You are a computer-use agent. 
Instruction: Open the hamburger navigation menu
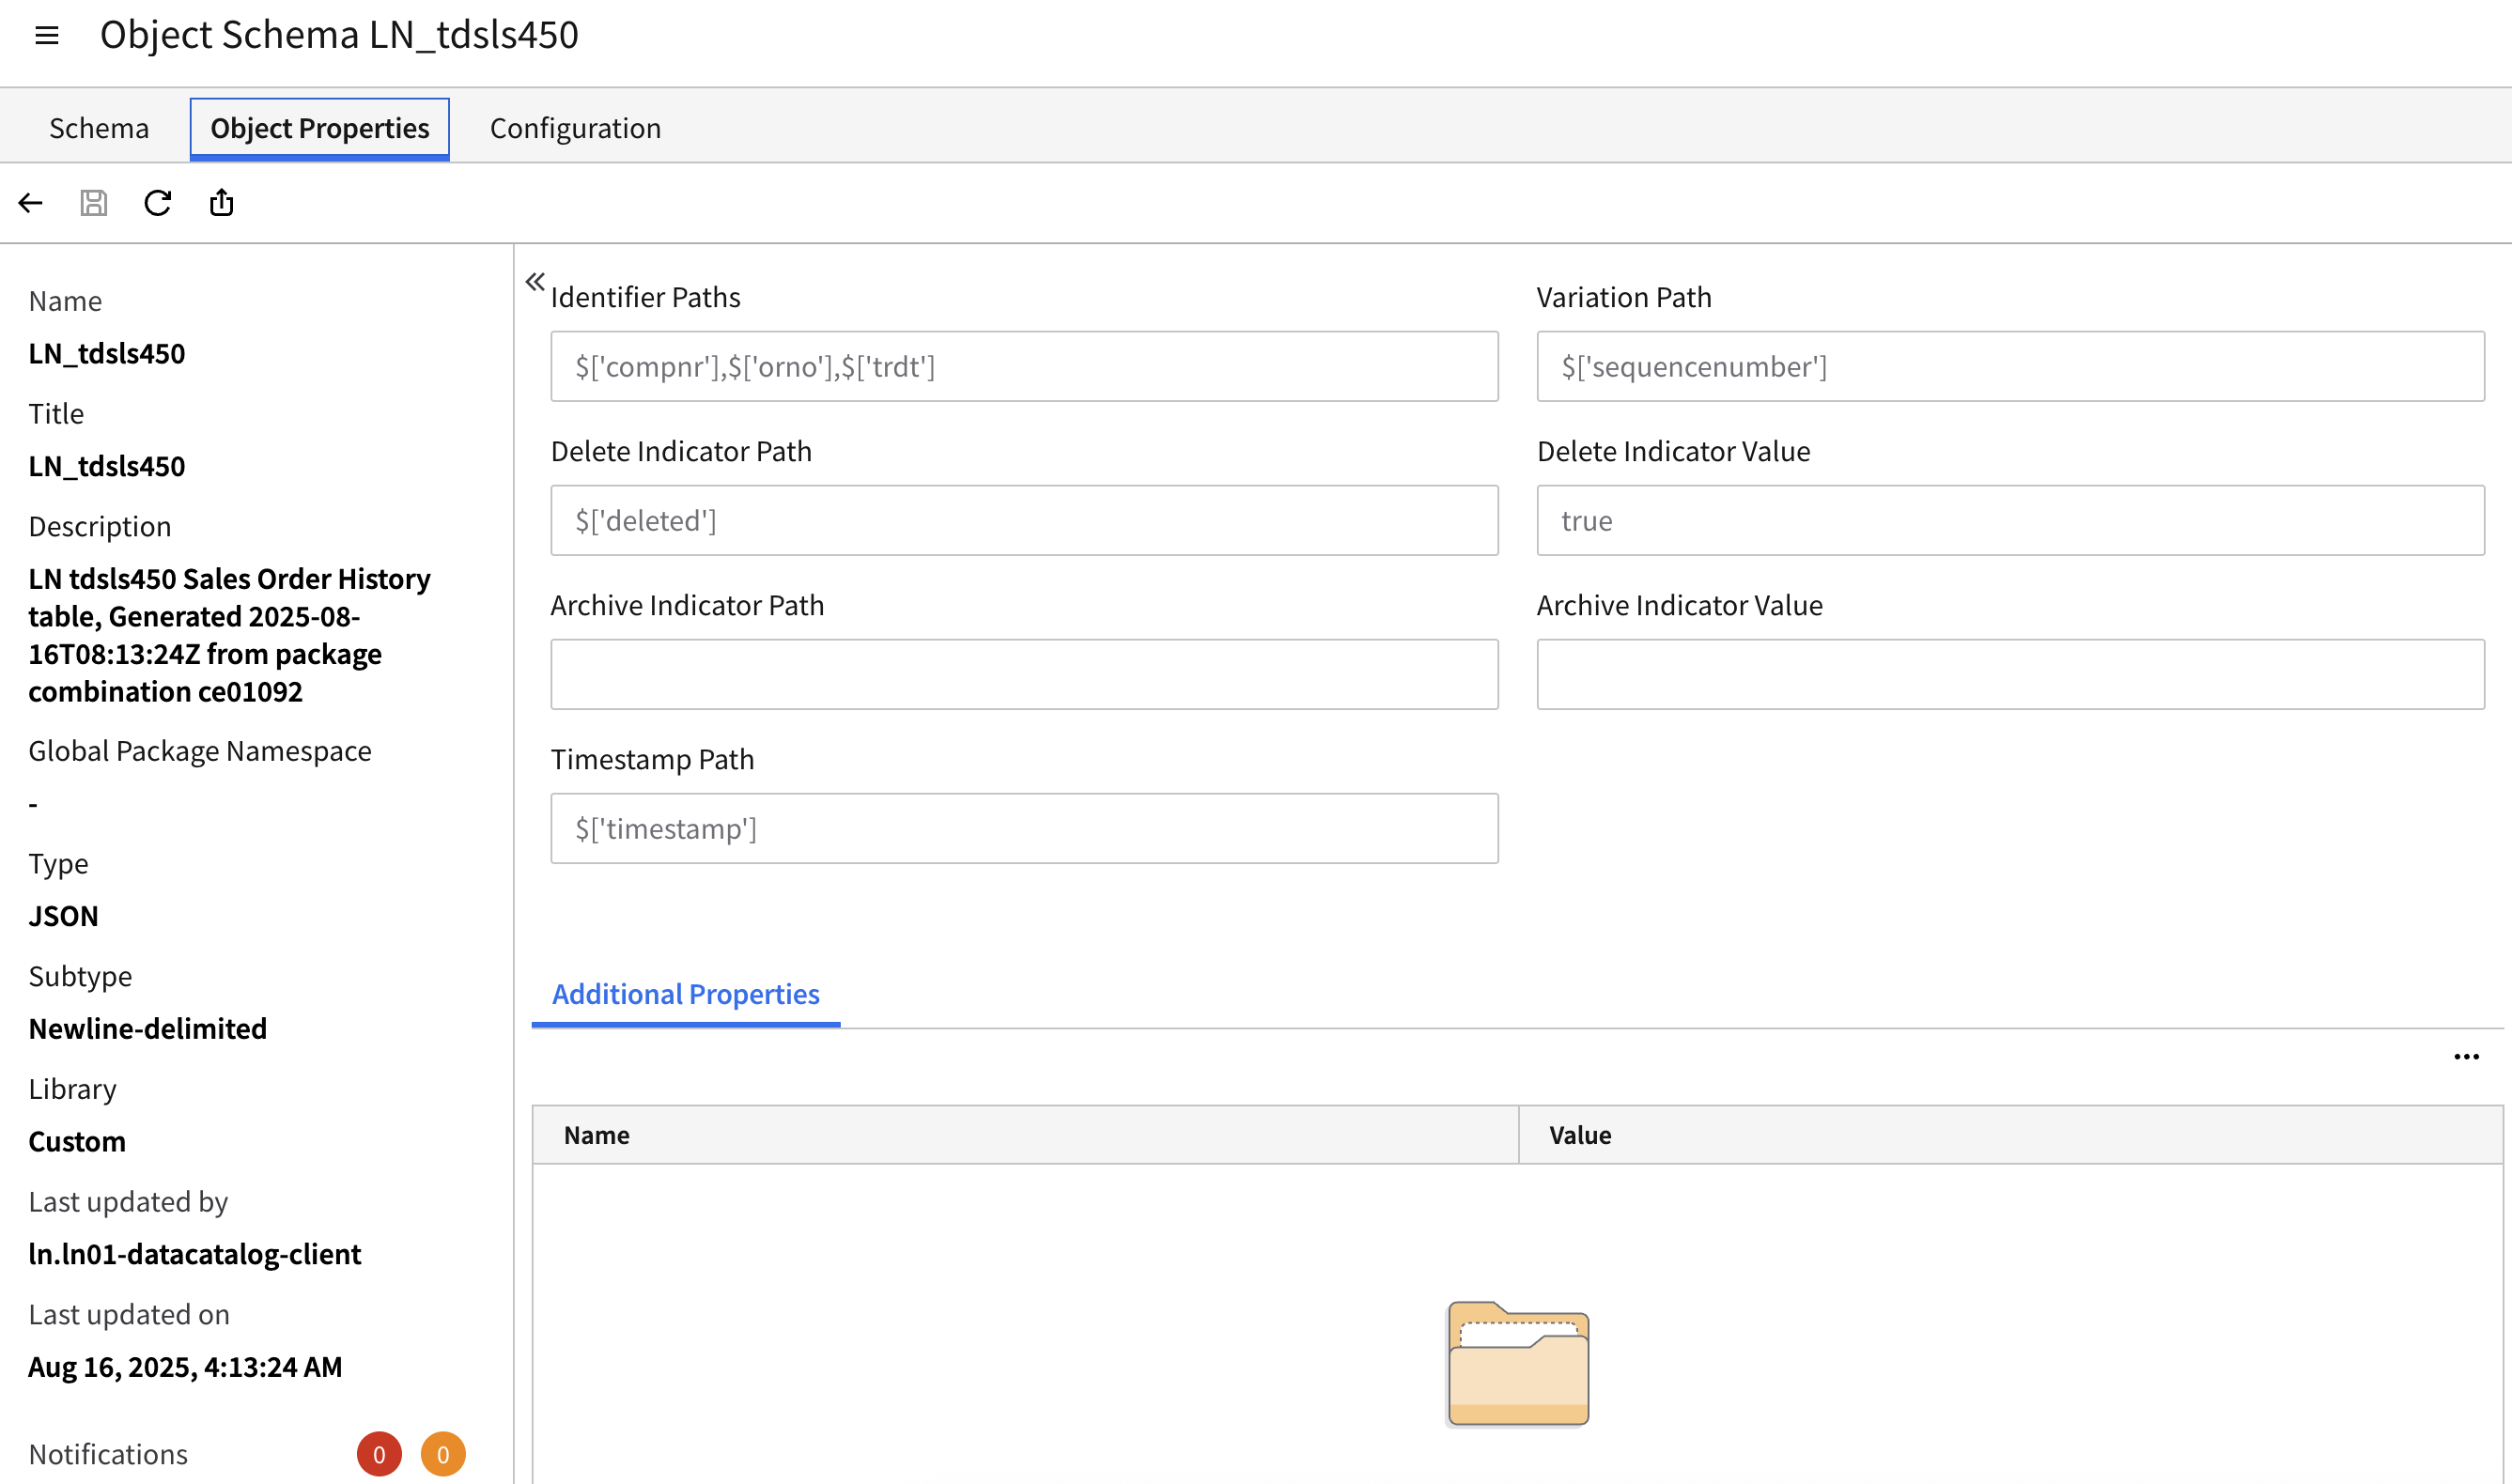[x=46, y=36]
